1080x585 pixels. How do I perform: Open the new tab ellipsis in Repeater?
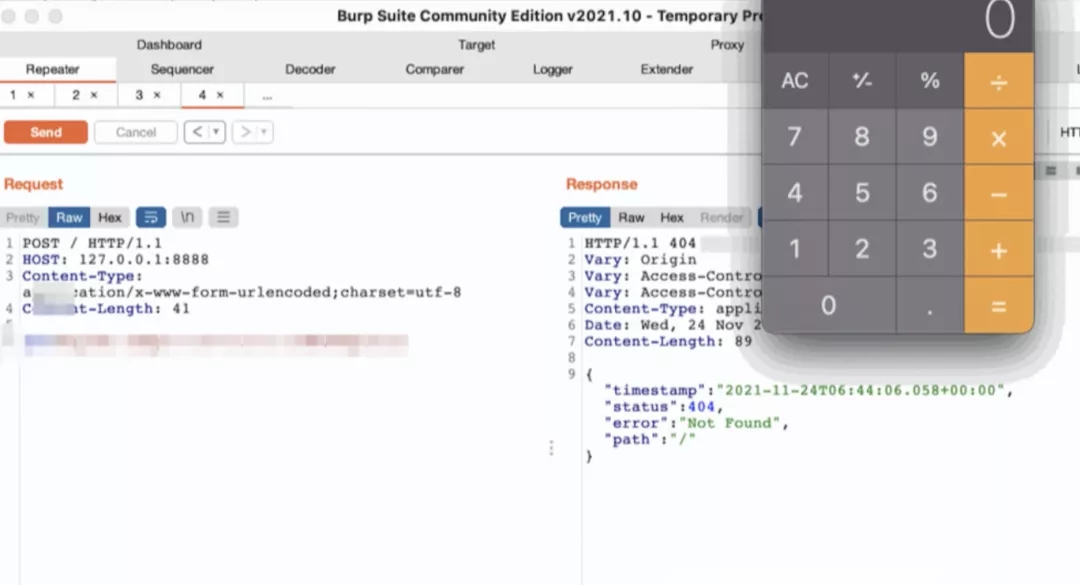pyautogui.click(x=267, y=96)
